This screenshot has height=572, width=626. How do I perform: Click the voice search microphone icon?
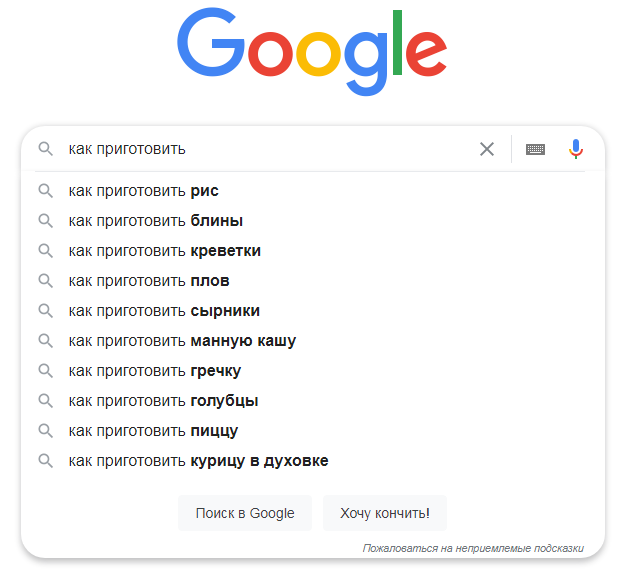[575, 149]
